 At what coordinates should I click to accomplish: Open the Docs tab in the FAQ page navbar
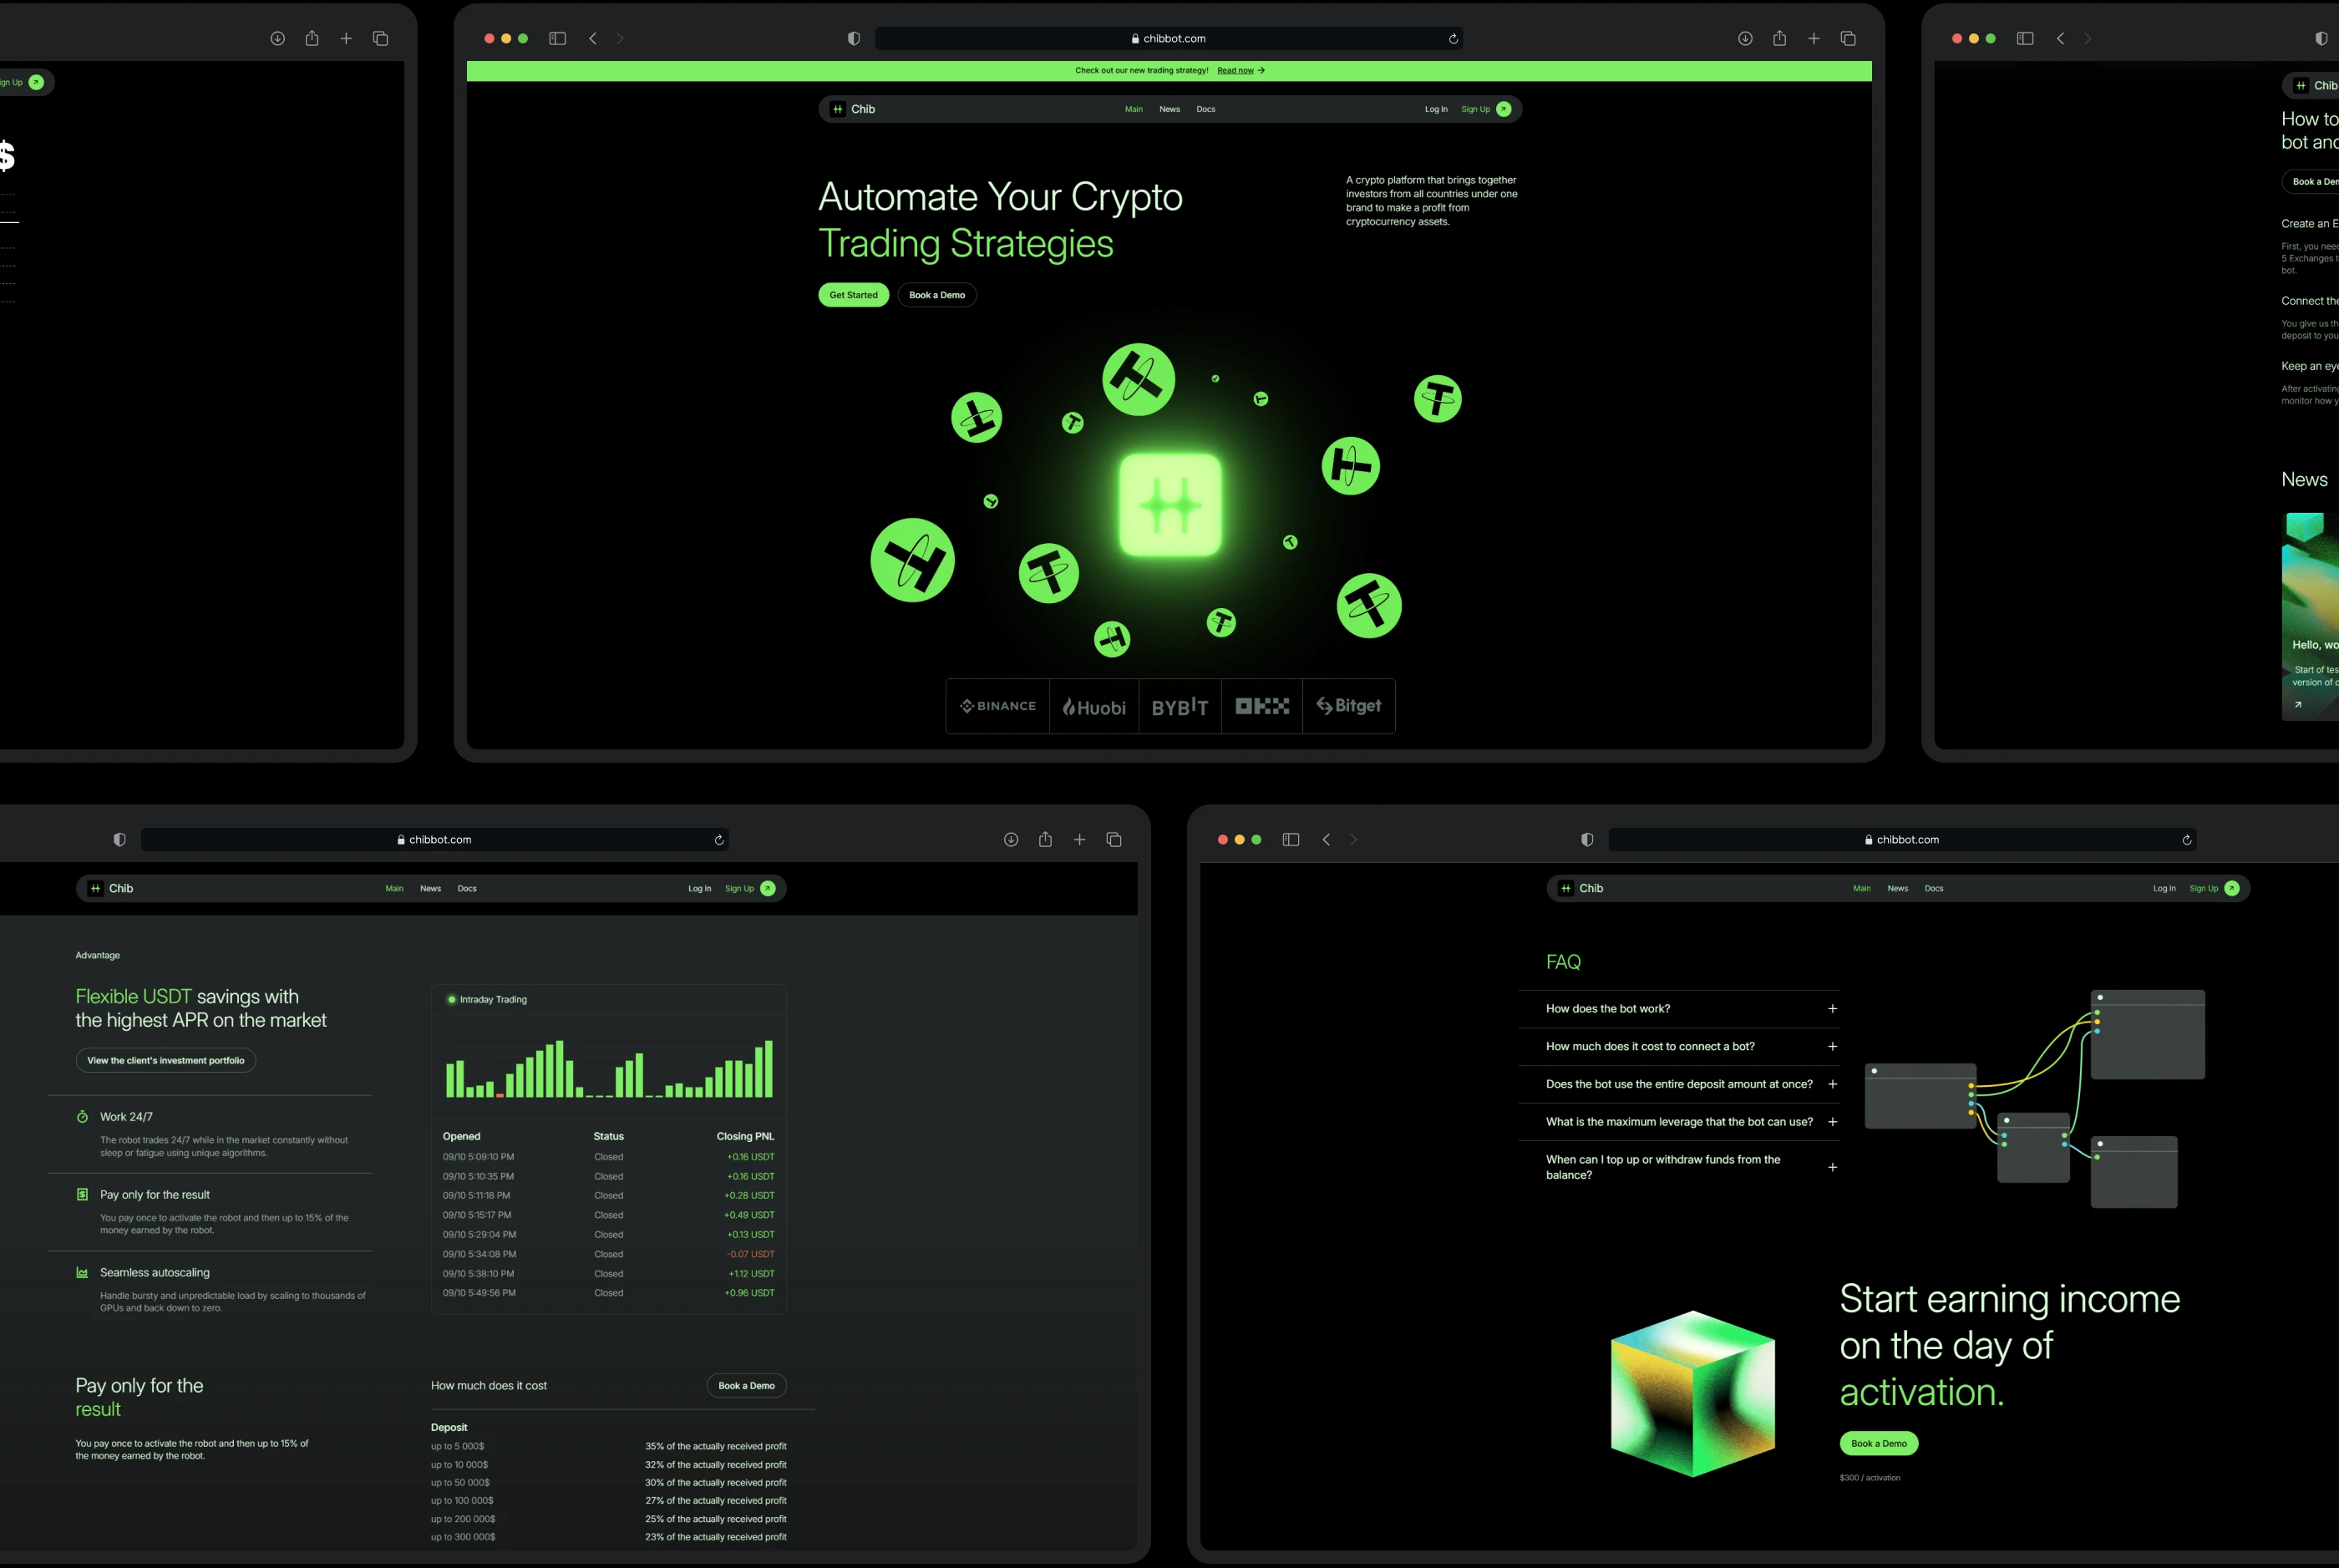[1933, 888]
